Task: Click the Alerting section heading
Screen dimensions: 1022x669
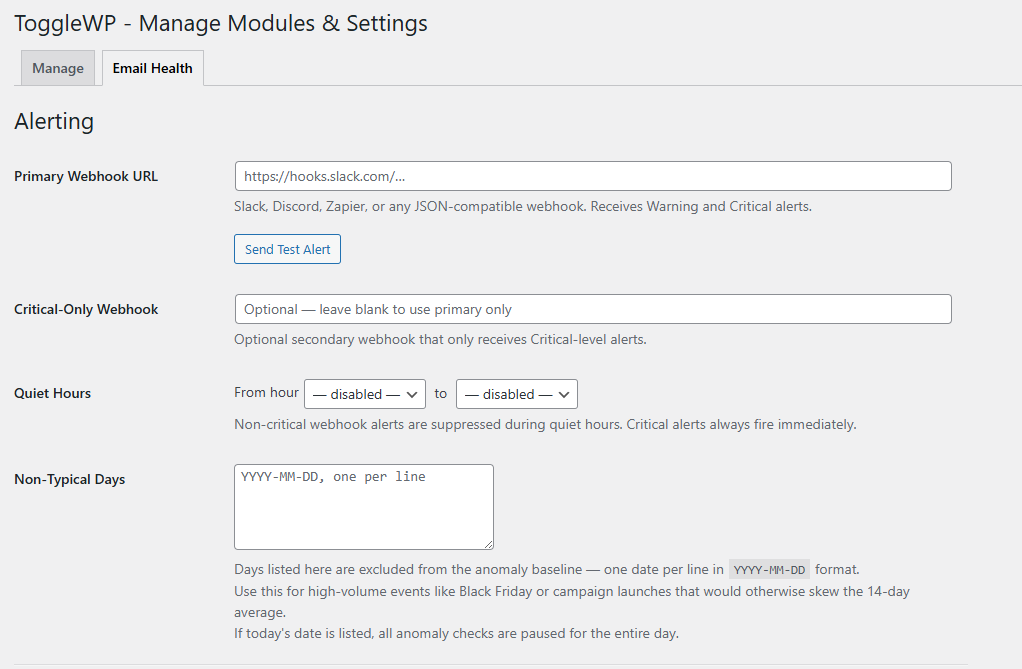Action: tap(54, 121)
